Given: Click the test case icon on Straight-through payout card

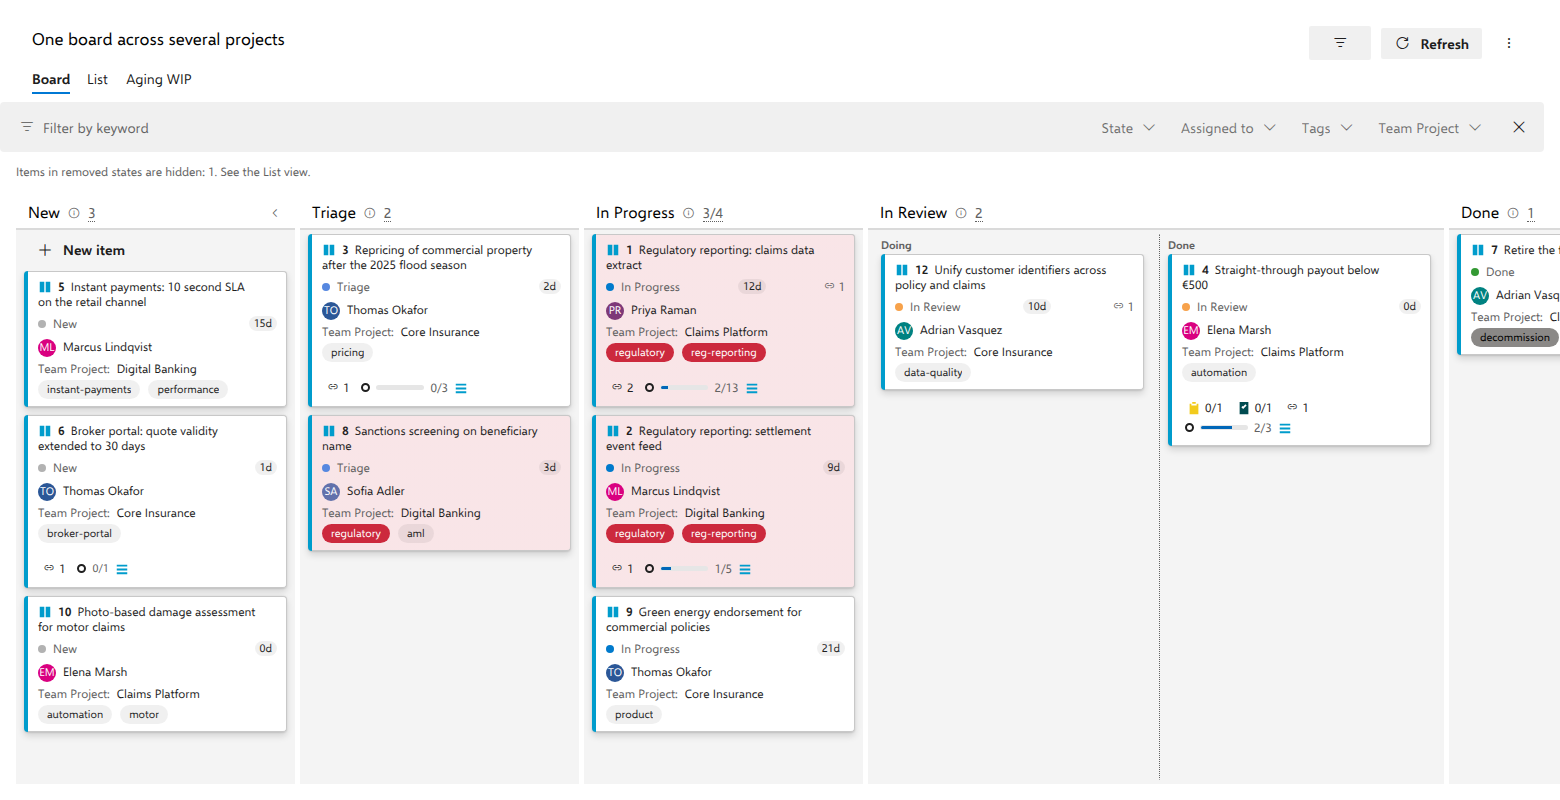Looking at the screenshot, I should pos(1244,408).
